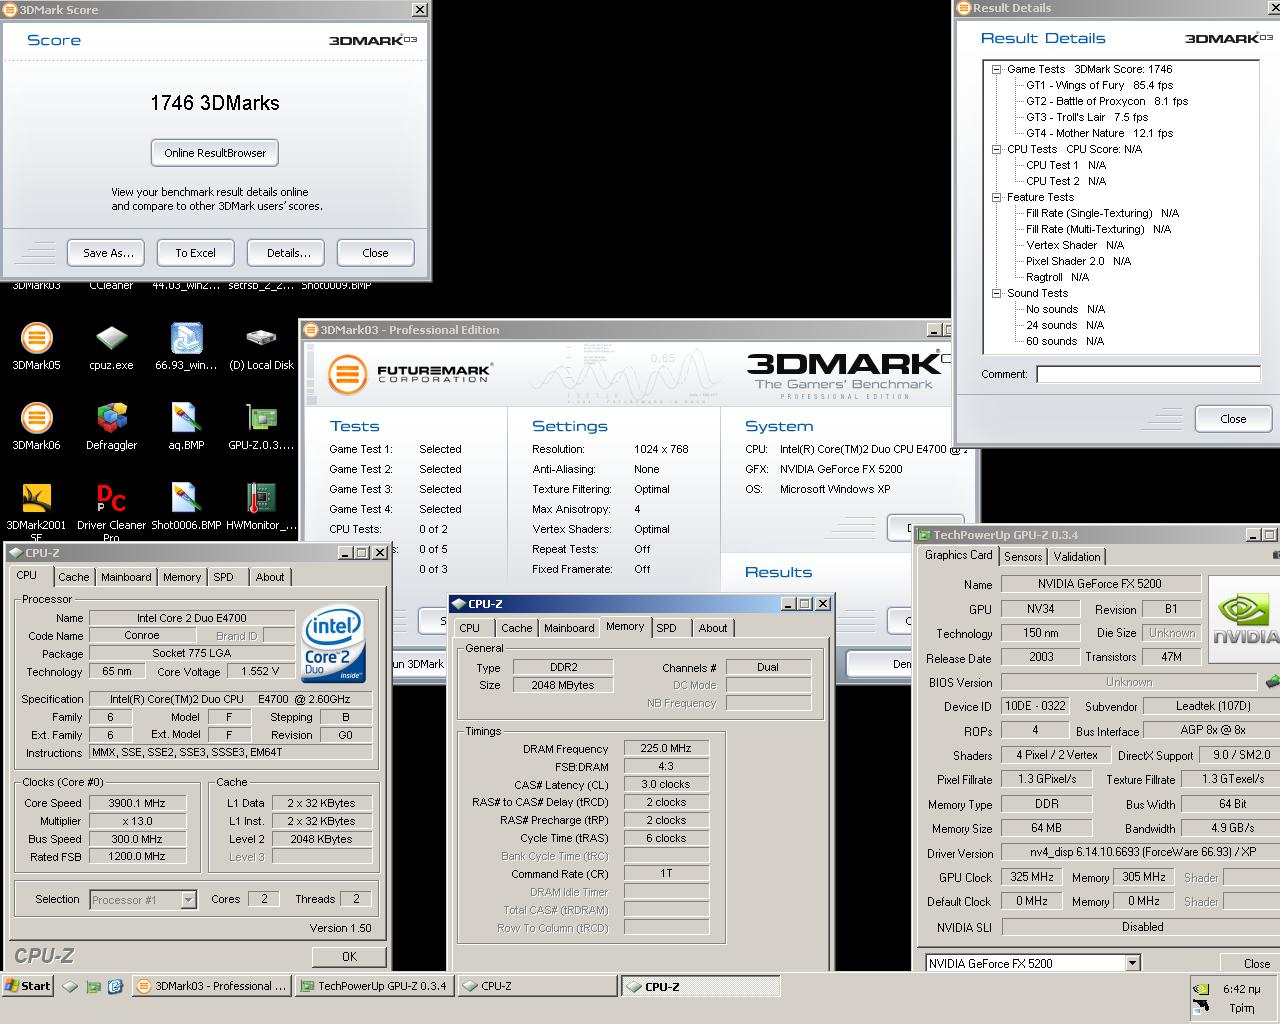Image resolution: width=1280 pixels, height=1024 pixels.
Task: Click the Intel Core 2 Duo logo
Action: pos(333,644)
